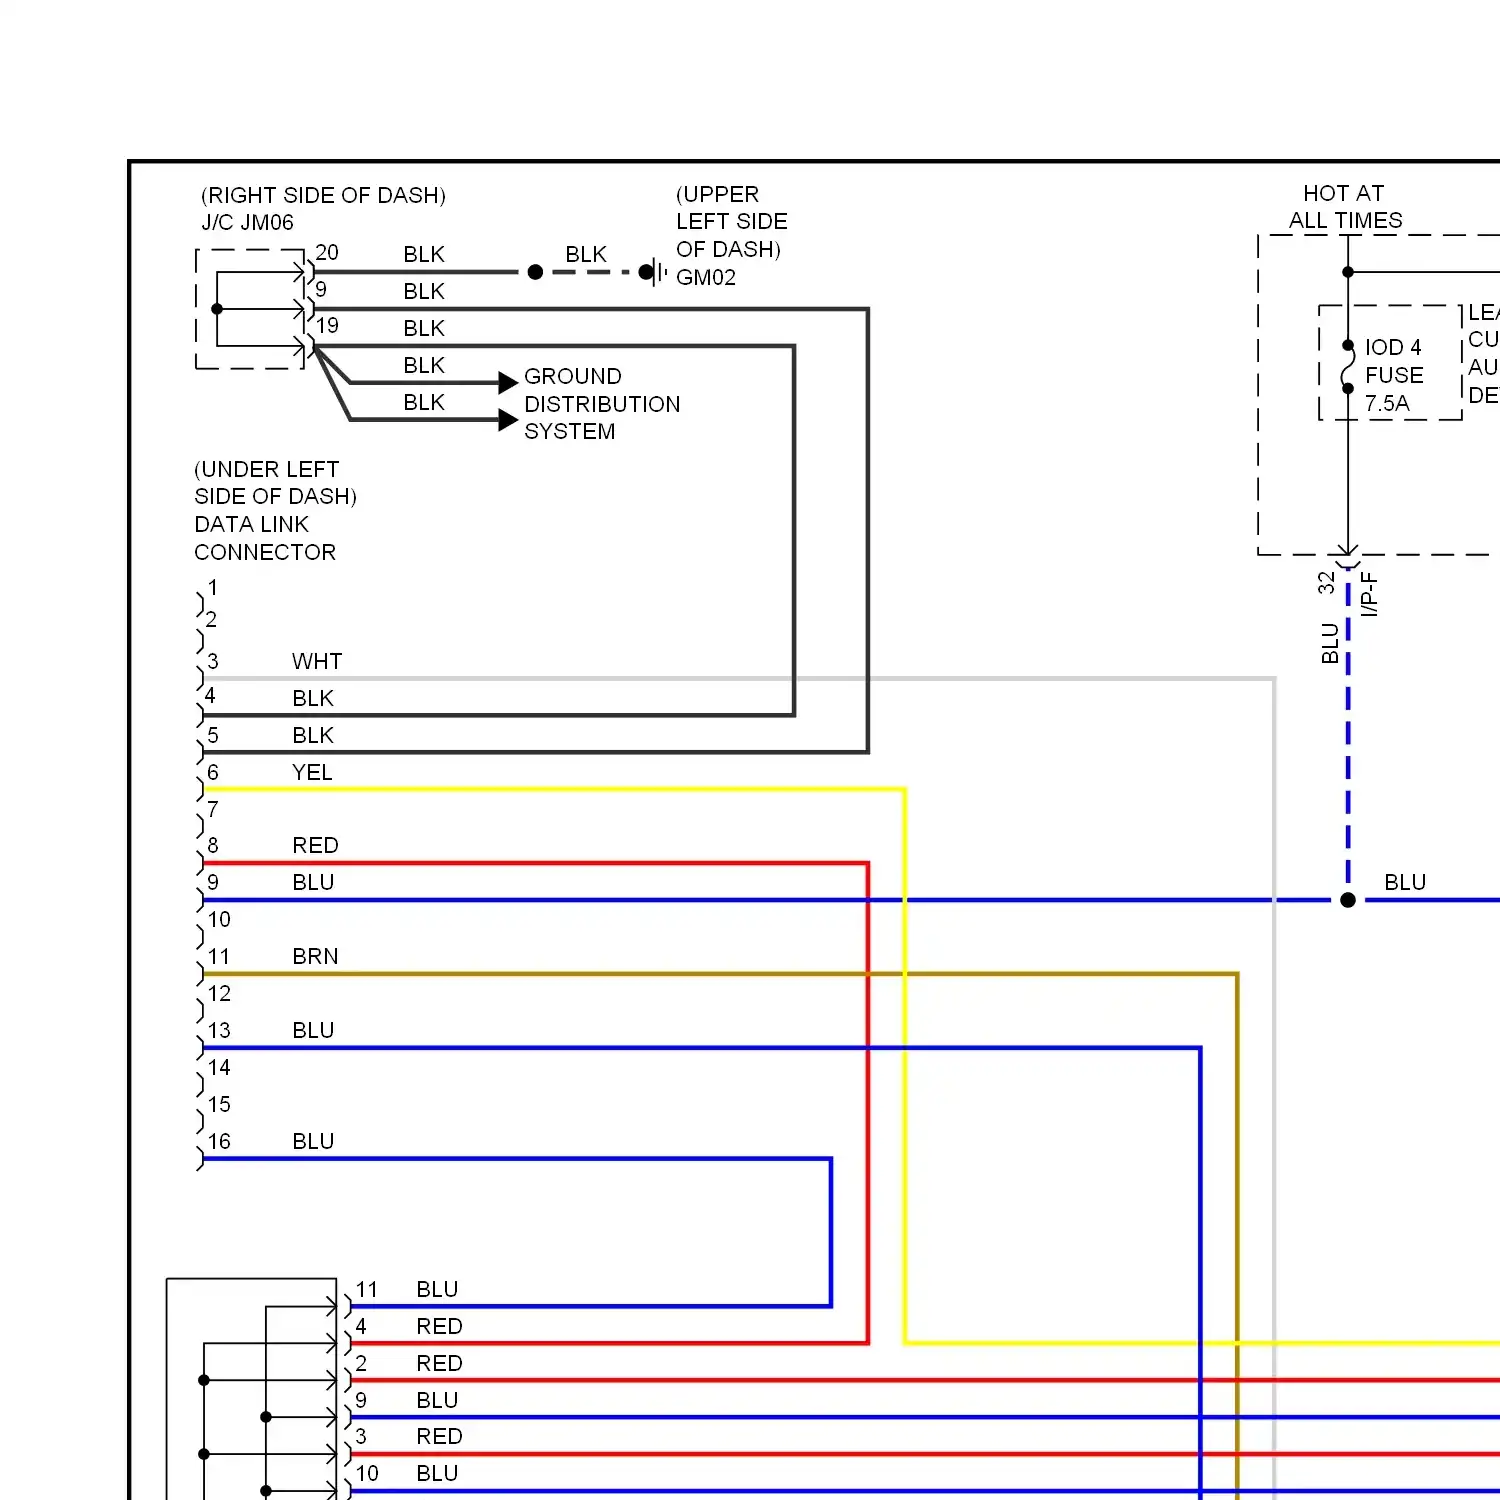Click the "DATA LINK CONNECTOR" label

pos(265,538)
